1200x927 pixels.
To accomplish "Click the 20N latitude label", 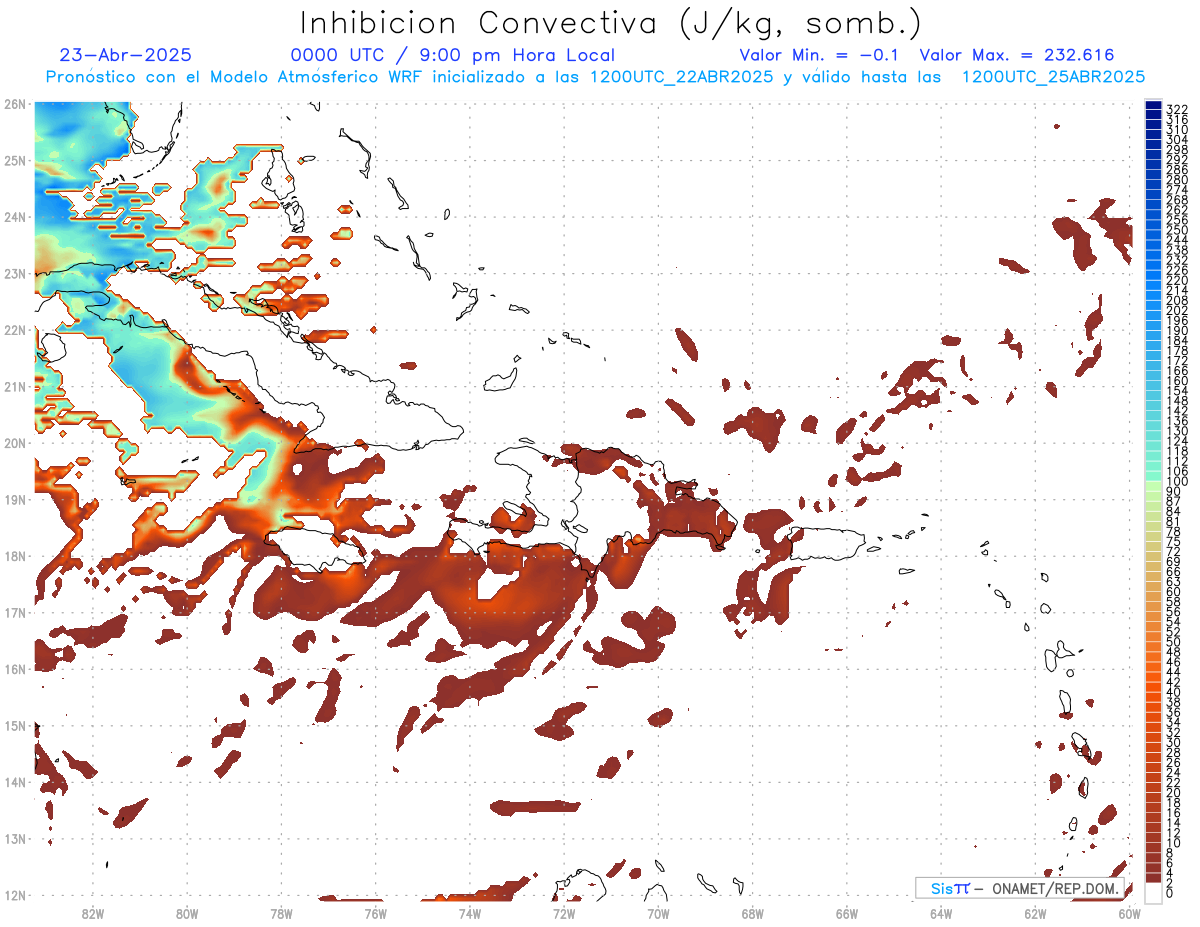I will pyautogui.click(x=15, y=443).
